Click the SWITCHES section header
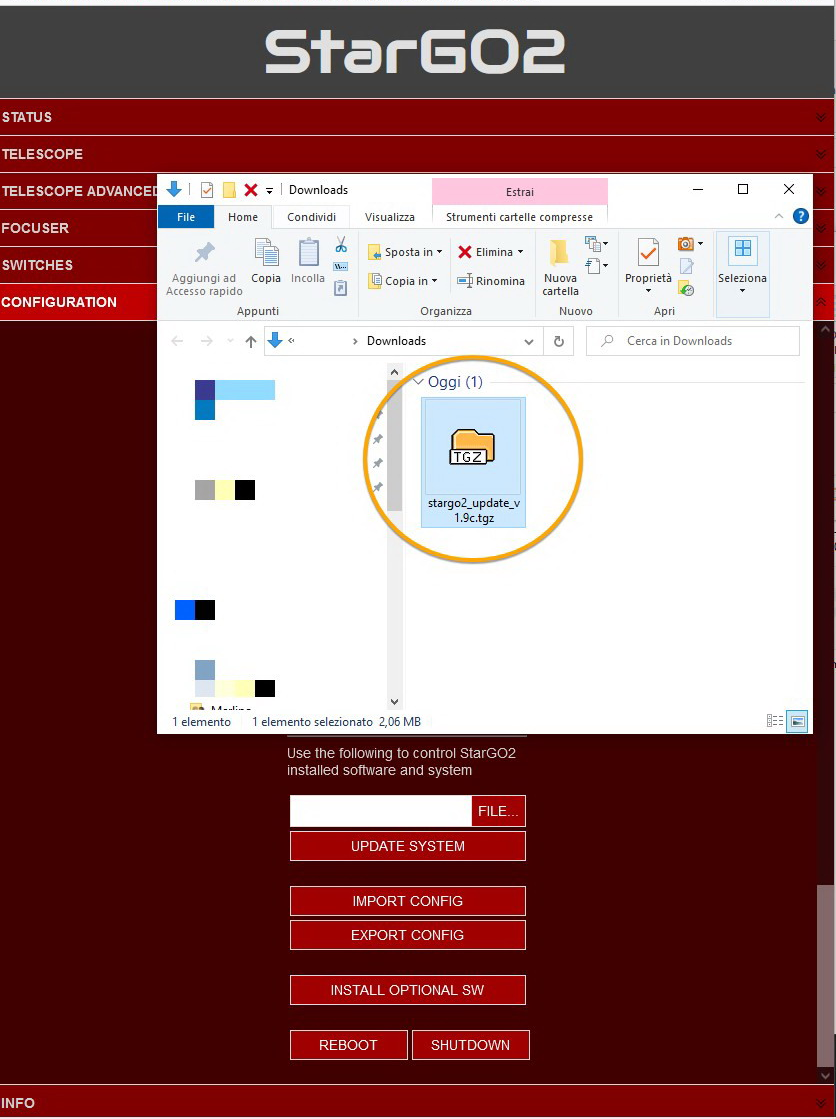 79,265
